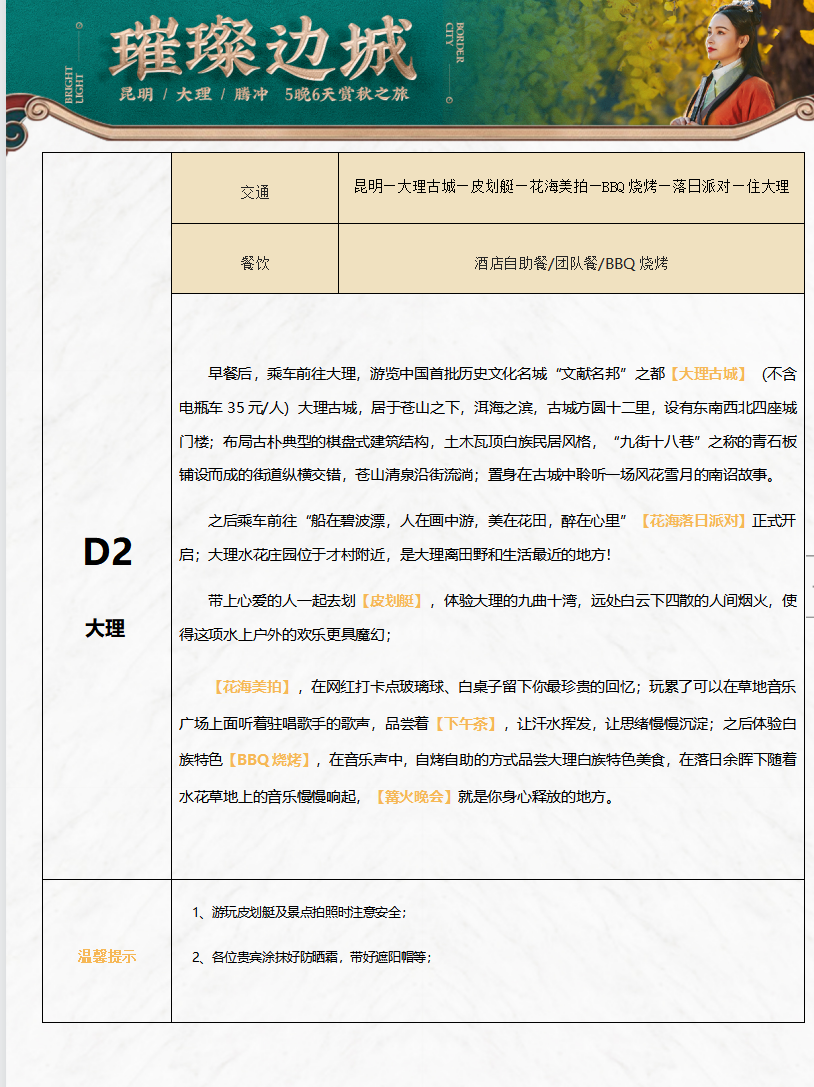Click the route text starting with 昆明一大理古城

point(571,186)
